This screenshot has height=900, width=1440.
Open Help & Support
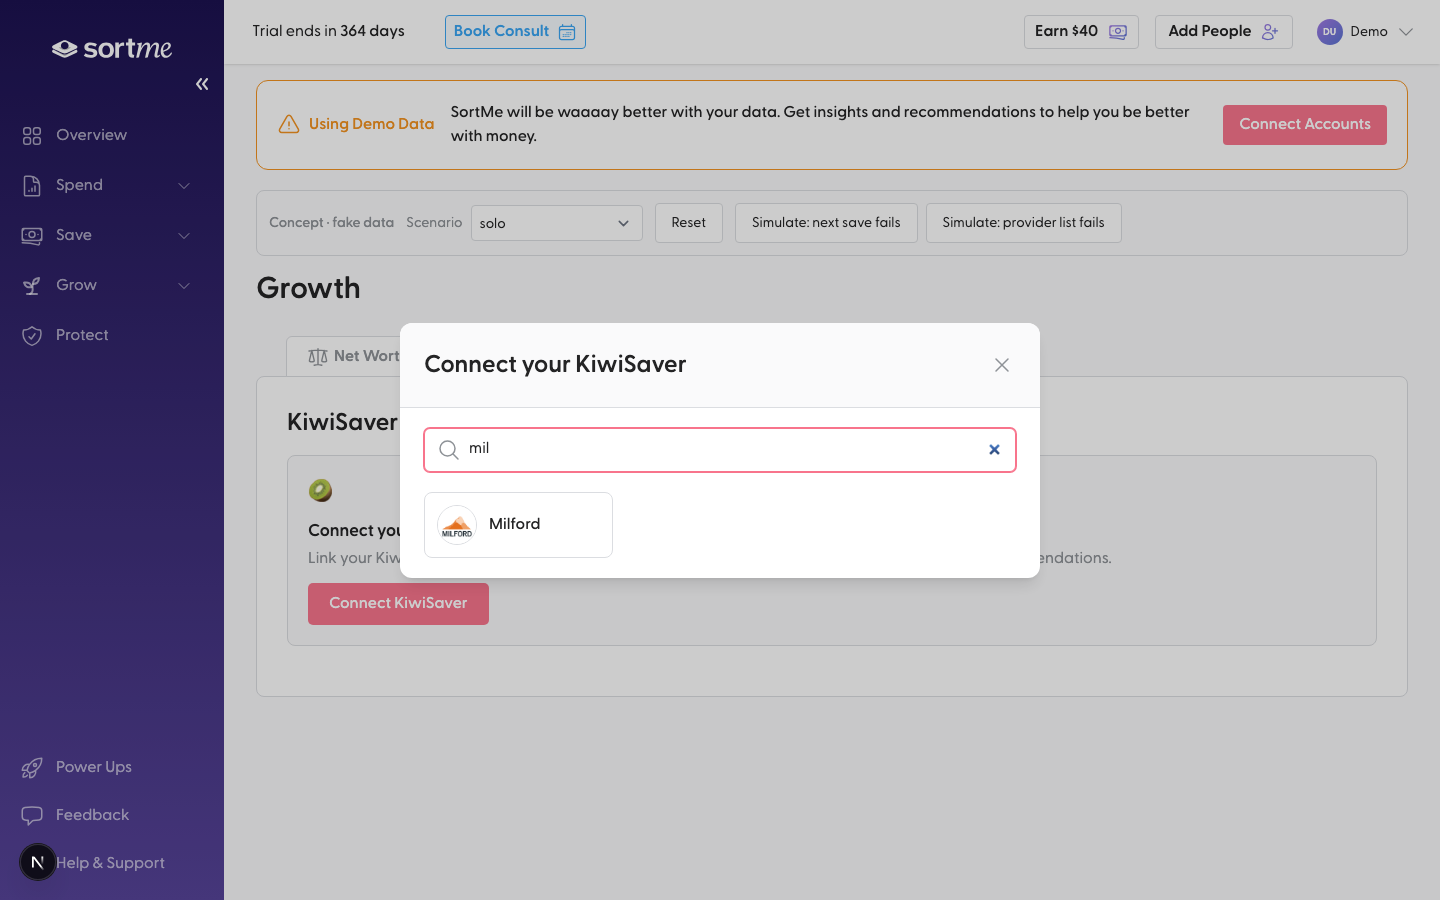(110, 863)
